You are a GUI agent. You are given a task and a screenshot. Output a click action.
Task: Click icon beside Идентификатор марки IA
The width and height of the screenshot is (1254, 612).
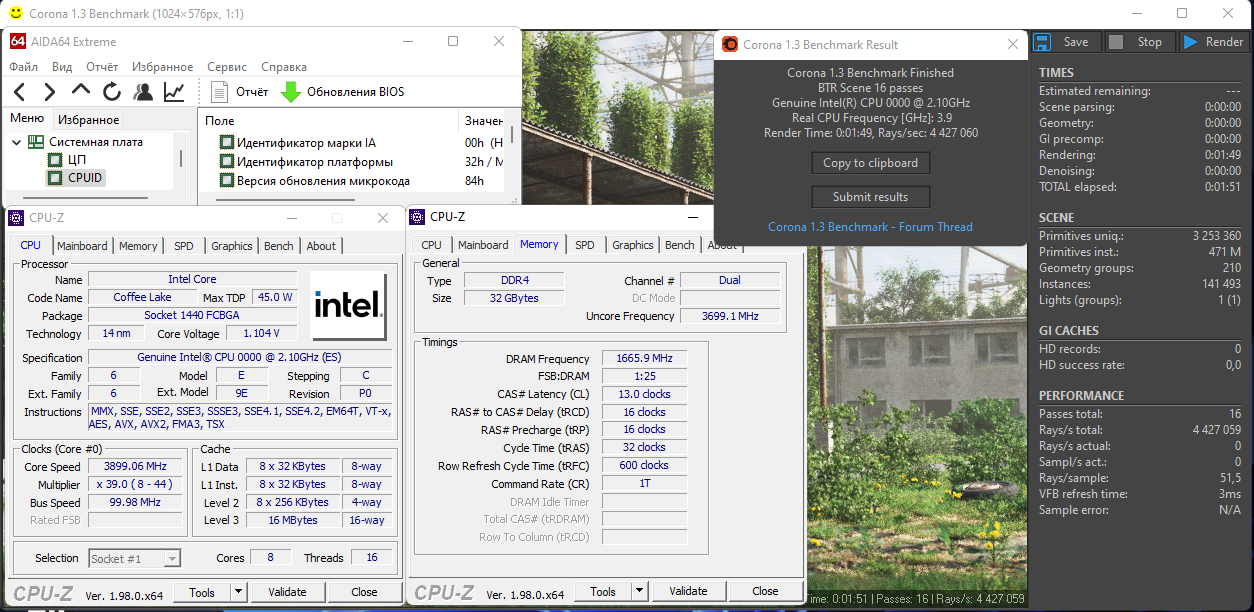[x=226, y=143]
